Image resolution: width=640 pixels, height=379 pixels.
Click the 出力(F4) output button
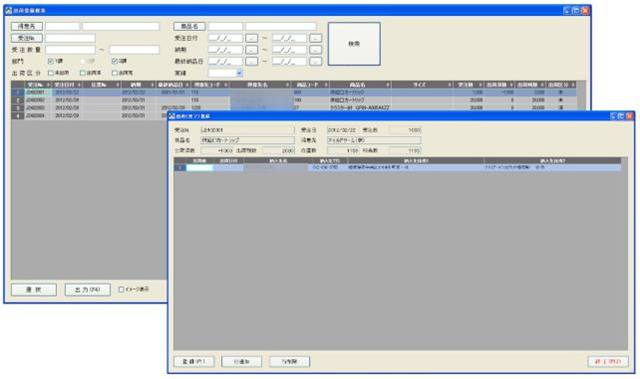pos(87,290)
